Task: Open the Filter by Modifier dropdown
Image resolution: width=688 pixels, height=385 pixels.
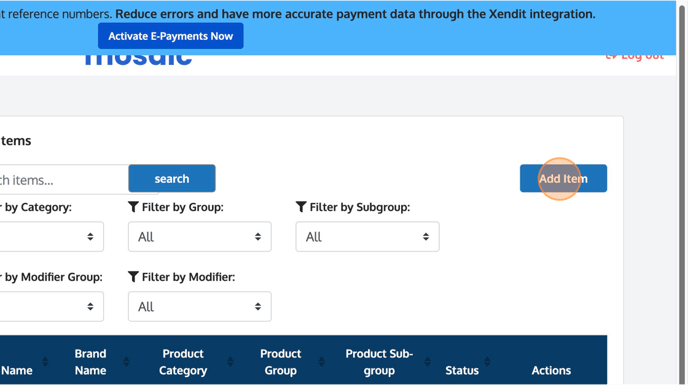Action: point(200,306)
